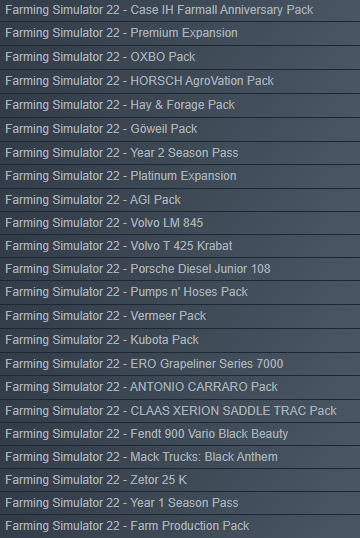
Task: Open HORSCH AgroVation Pack entry
Action: [x=180, y=81]
